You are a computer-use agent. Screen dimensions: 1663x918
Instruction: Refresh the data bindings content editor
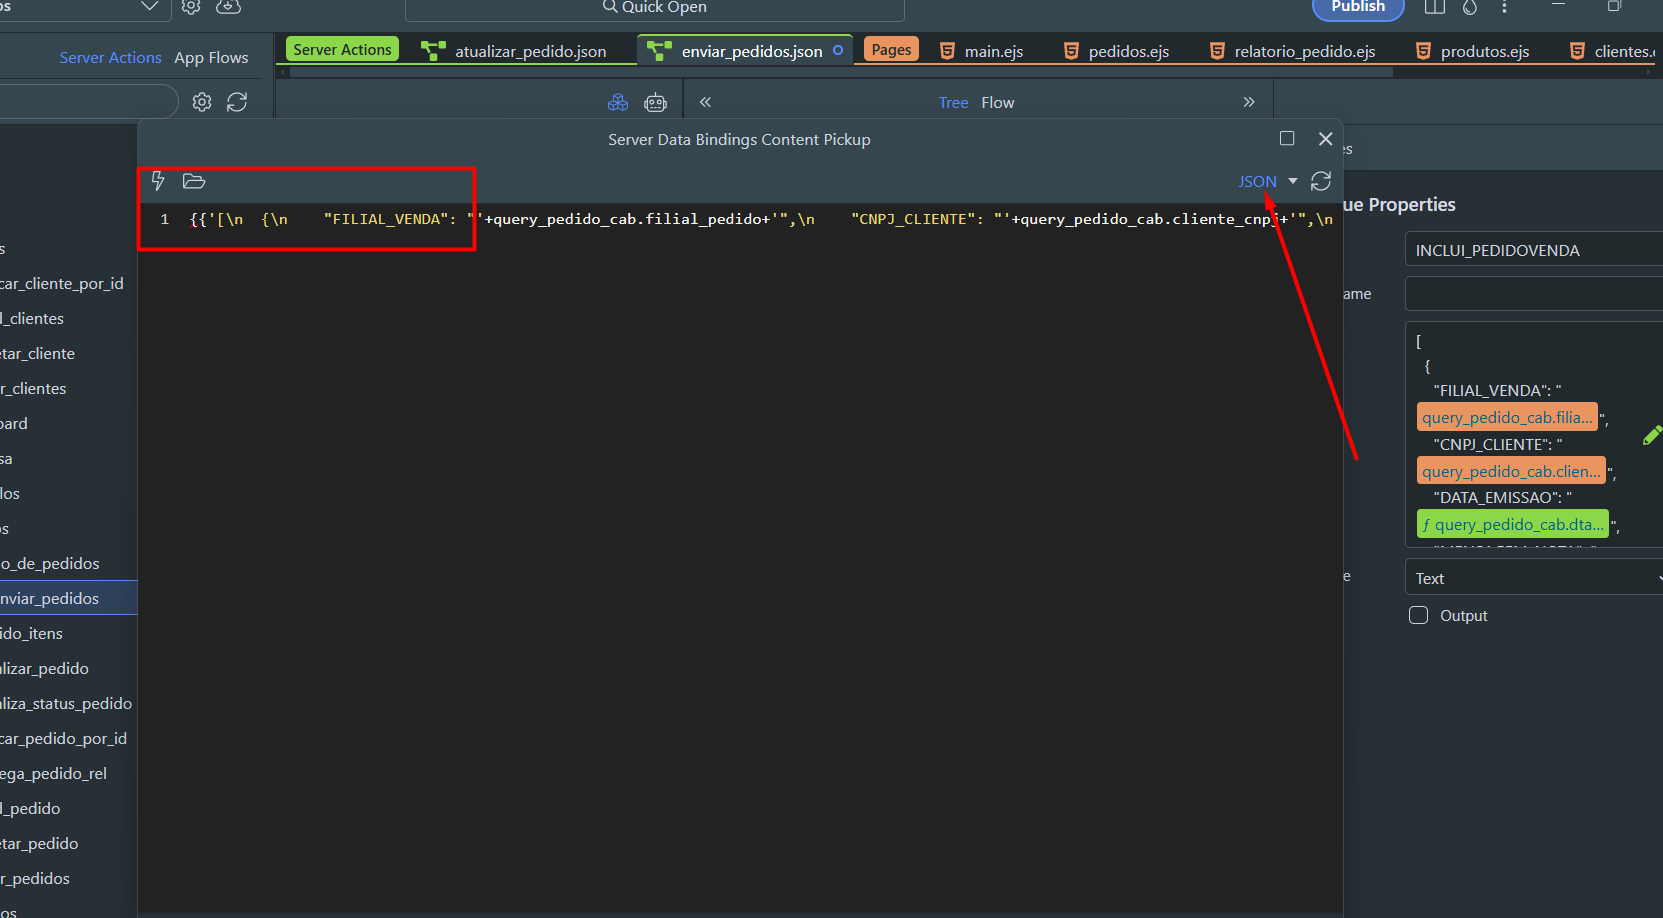click(x=1321, y=181)
